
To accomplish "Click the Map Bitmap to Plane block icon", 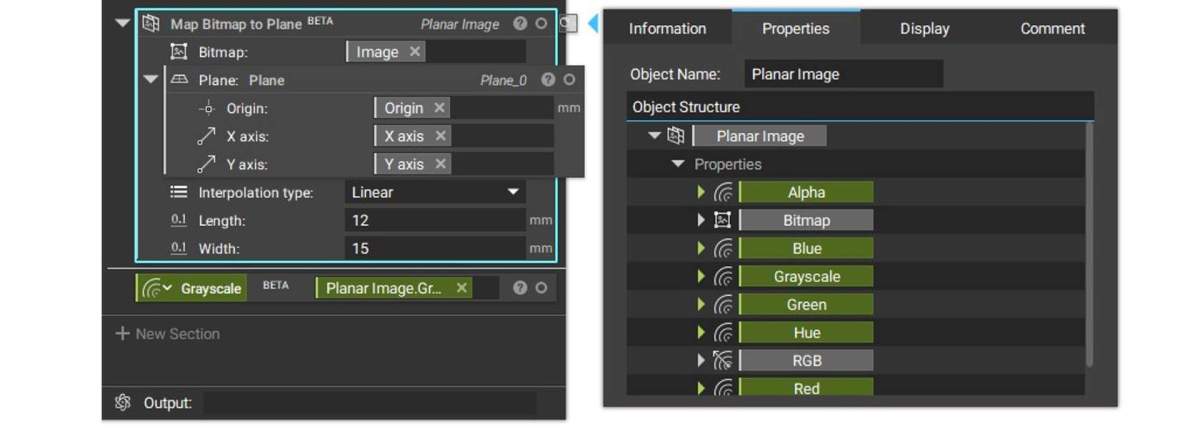I will tap(151, 23).
